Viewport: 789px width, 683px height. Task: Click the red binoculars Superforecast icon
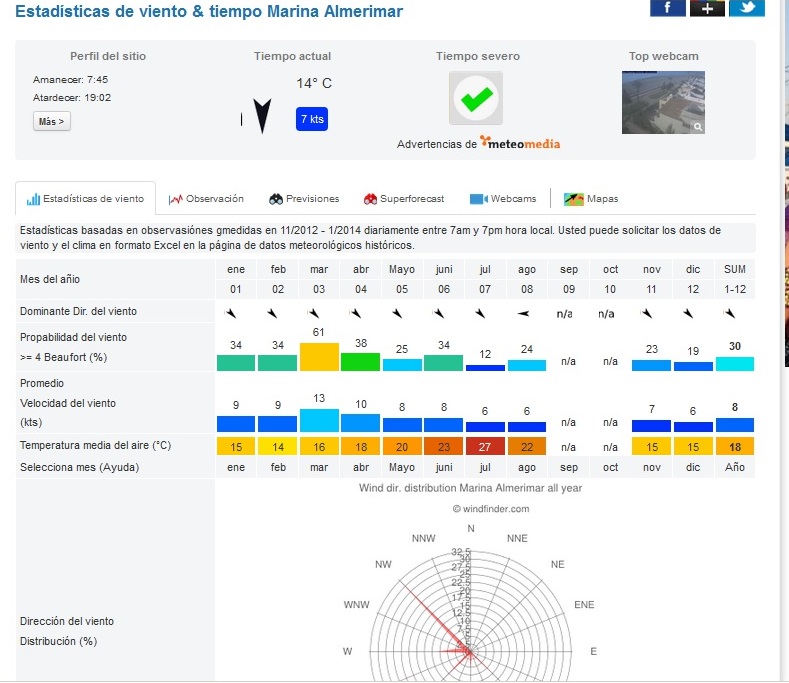coord(370,199)
